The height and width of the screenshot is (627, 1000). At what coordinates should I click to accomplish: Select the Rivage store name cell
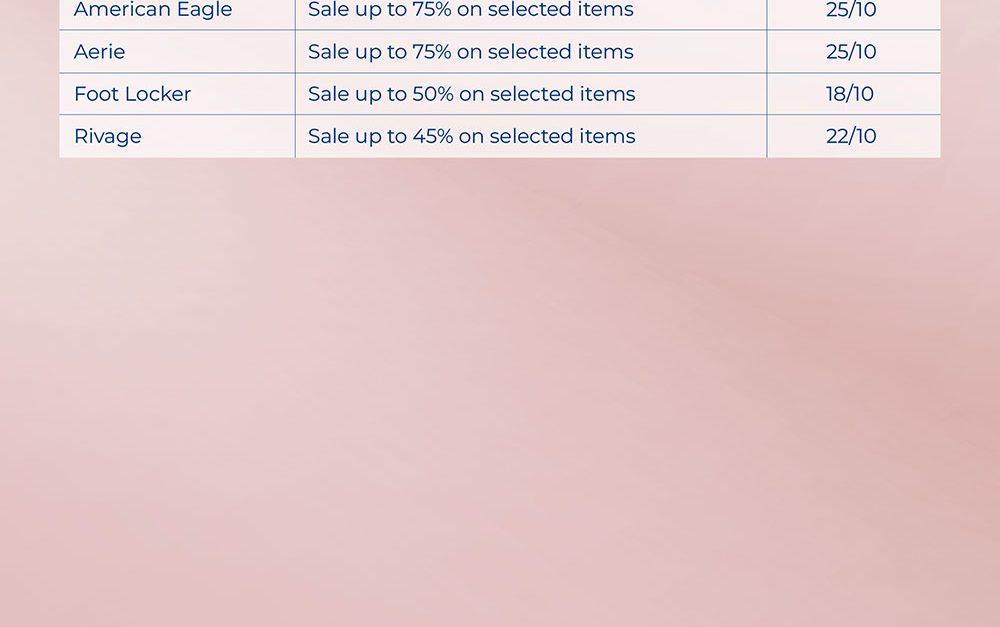pos(108,136)
